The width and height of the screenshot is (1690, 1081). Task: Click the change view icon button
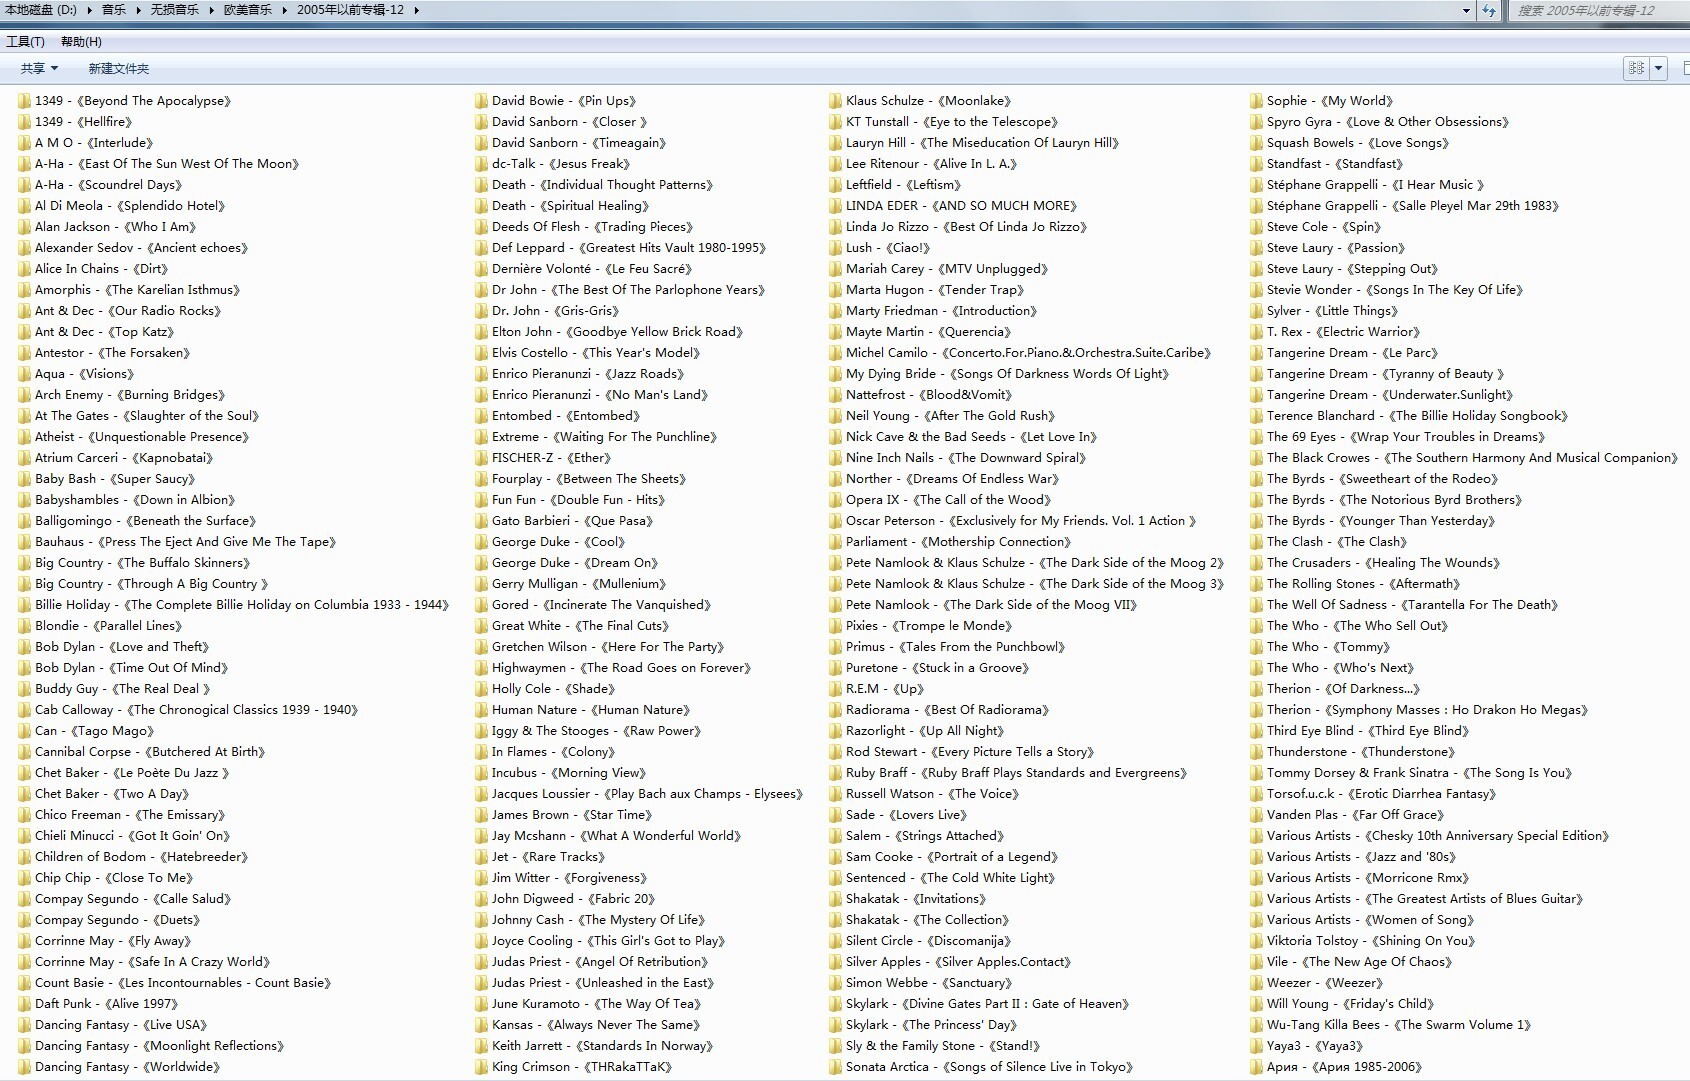pos(1636,68)
